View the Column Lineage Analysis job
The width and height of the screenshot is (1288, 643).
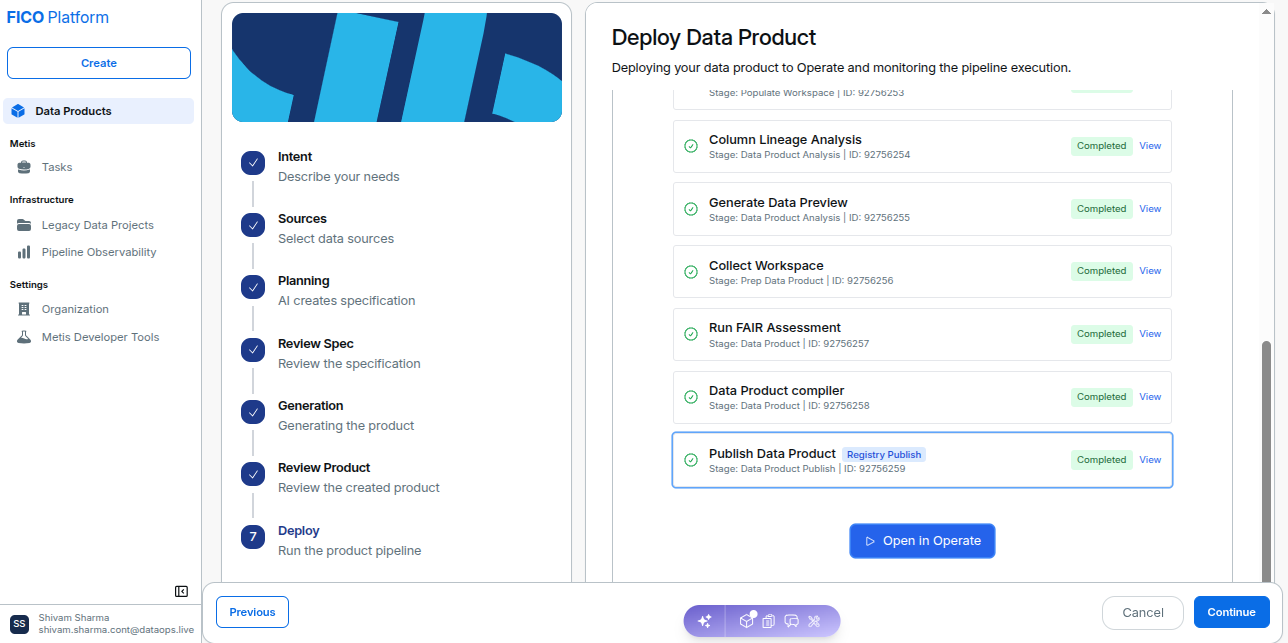[x=1150, y=146]
